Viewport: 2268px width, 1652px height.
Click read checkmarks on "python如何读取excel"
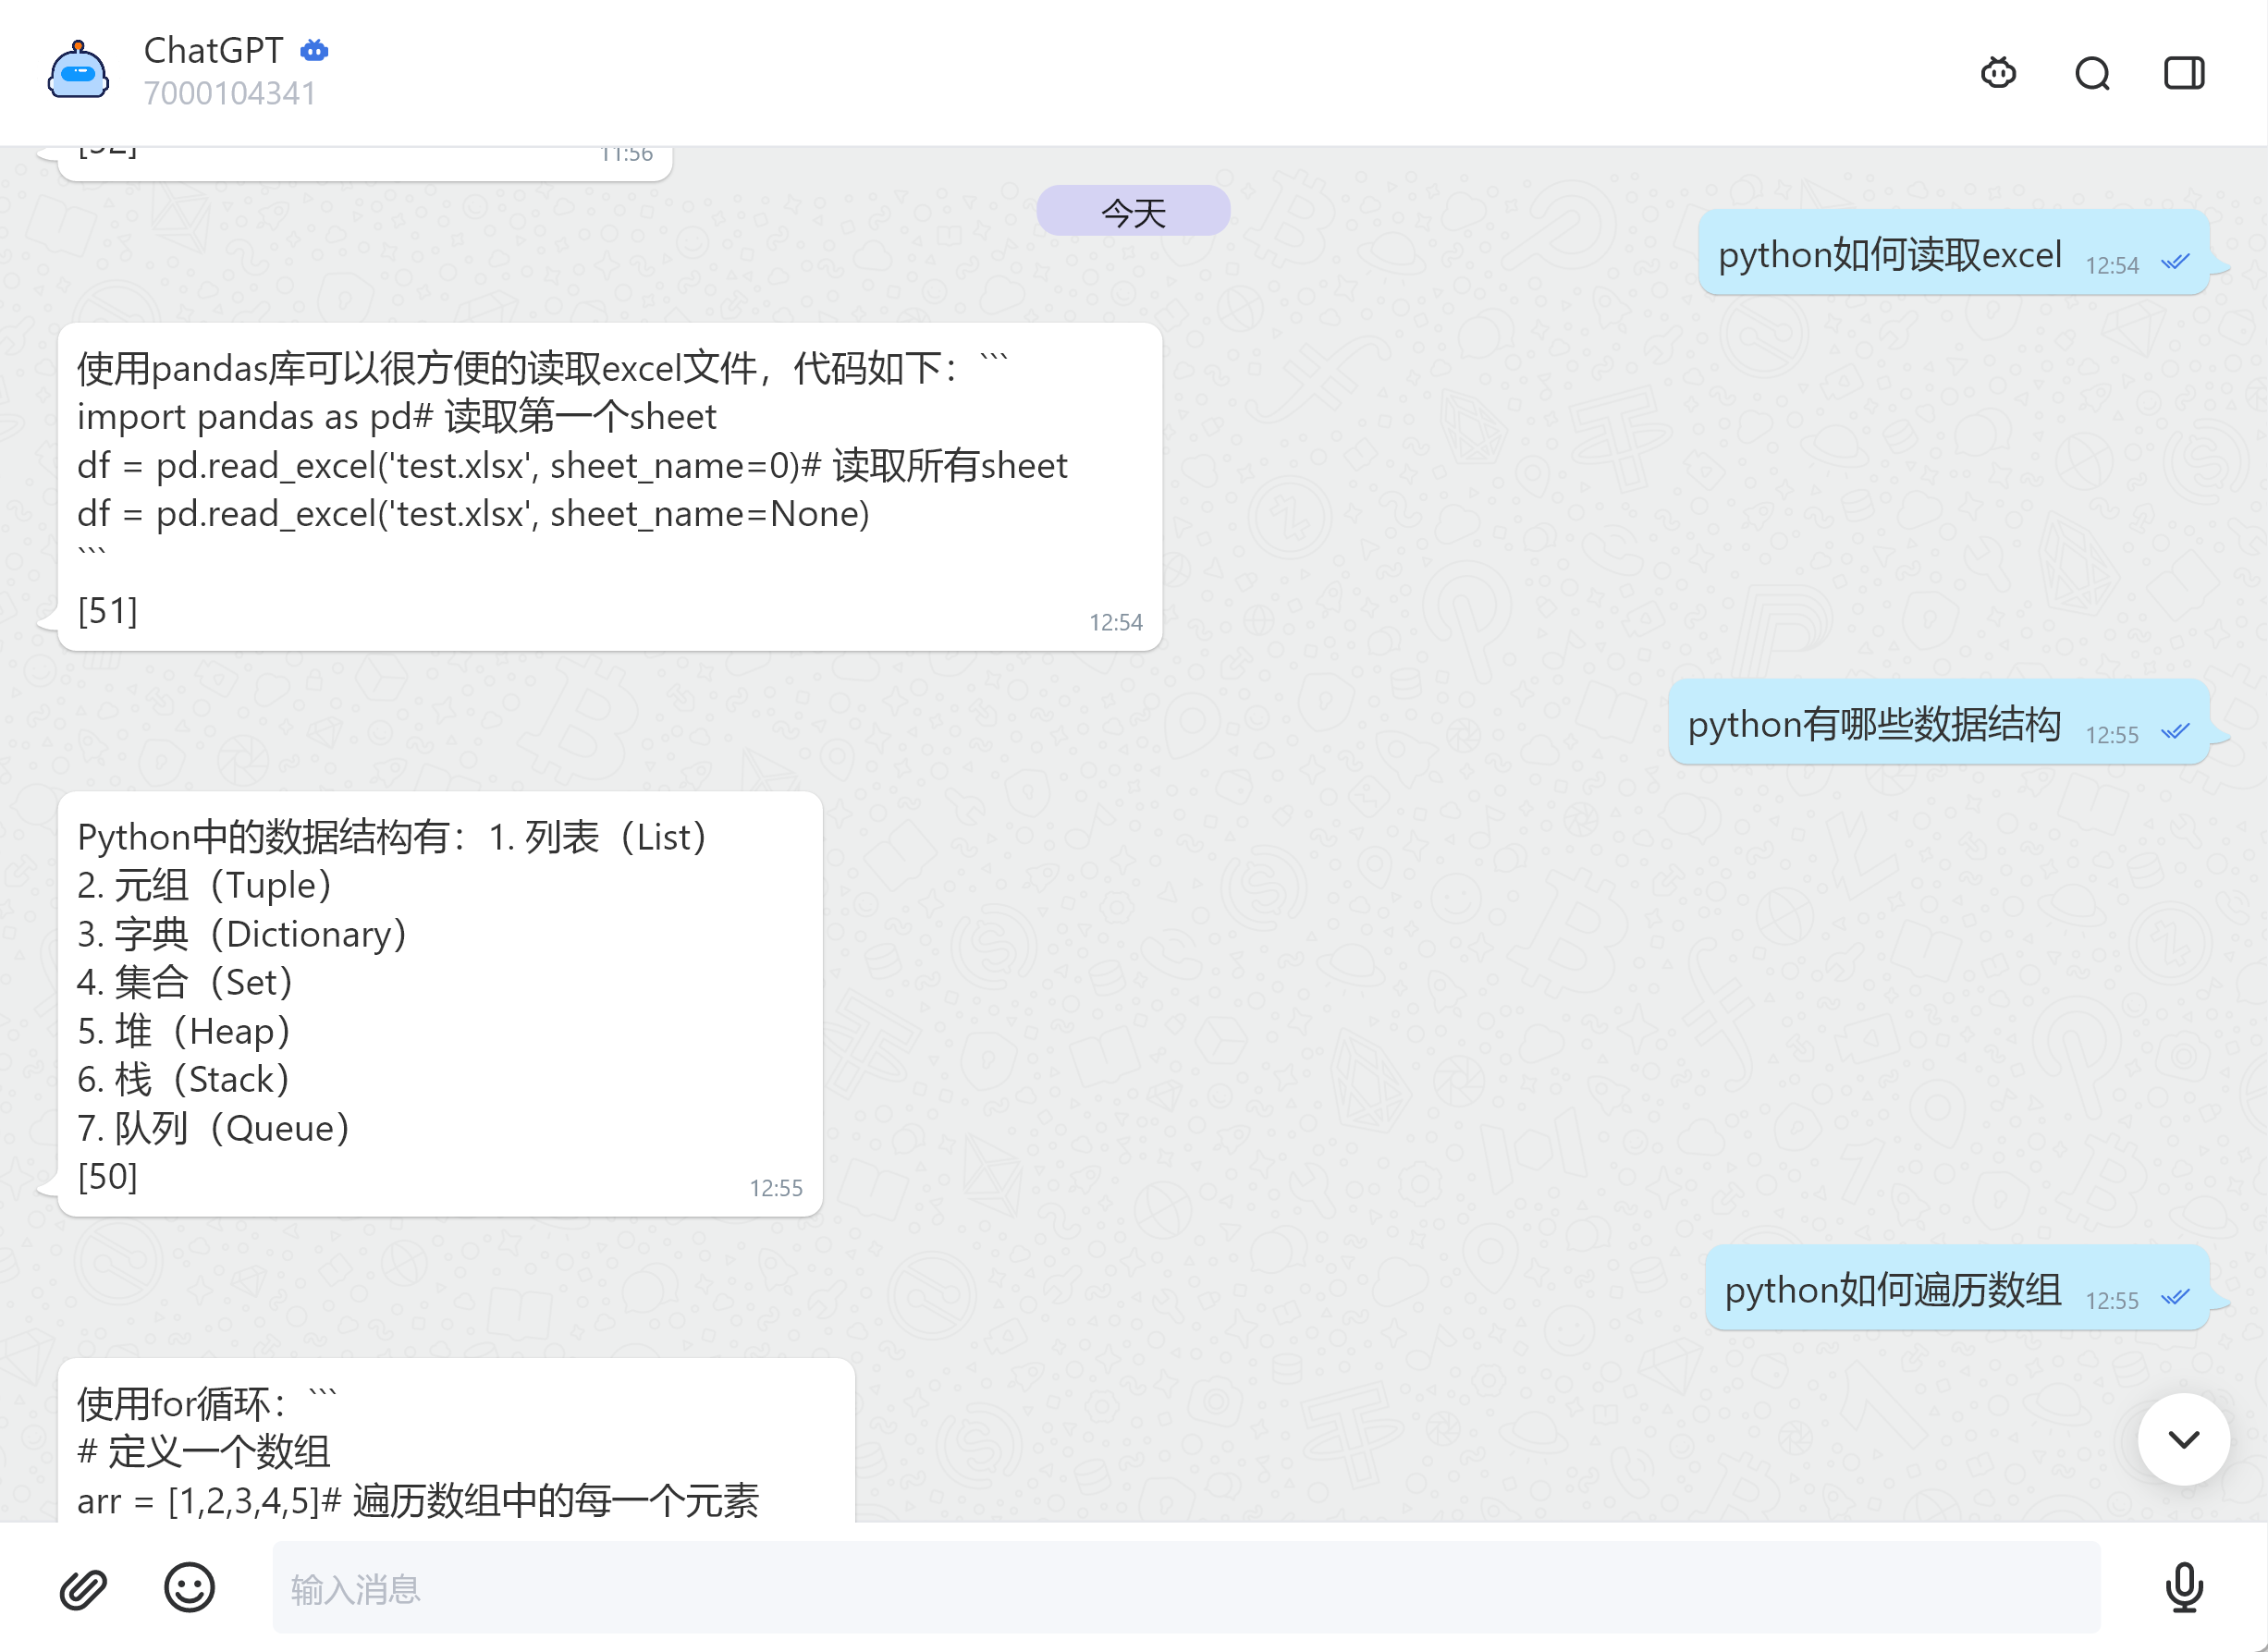pos(2175,263)
